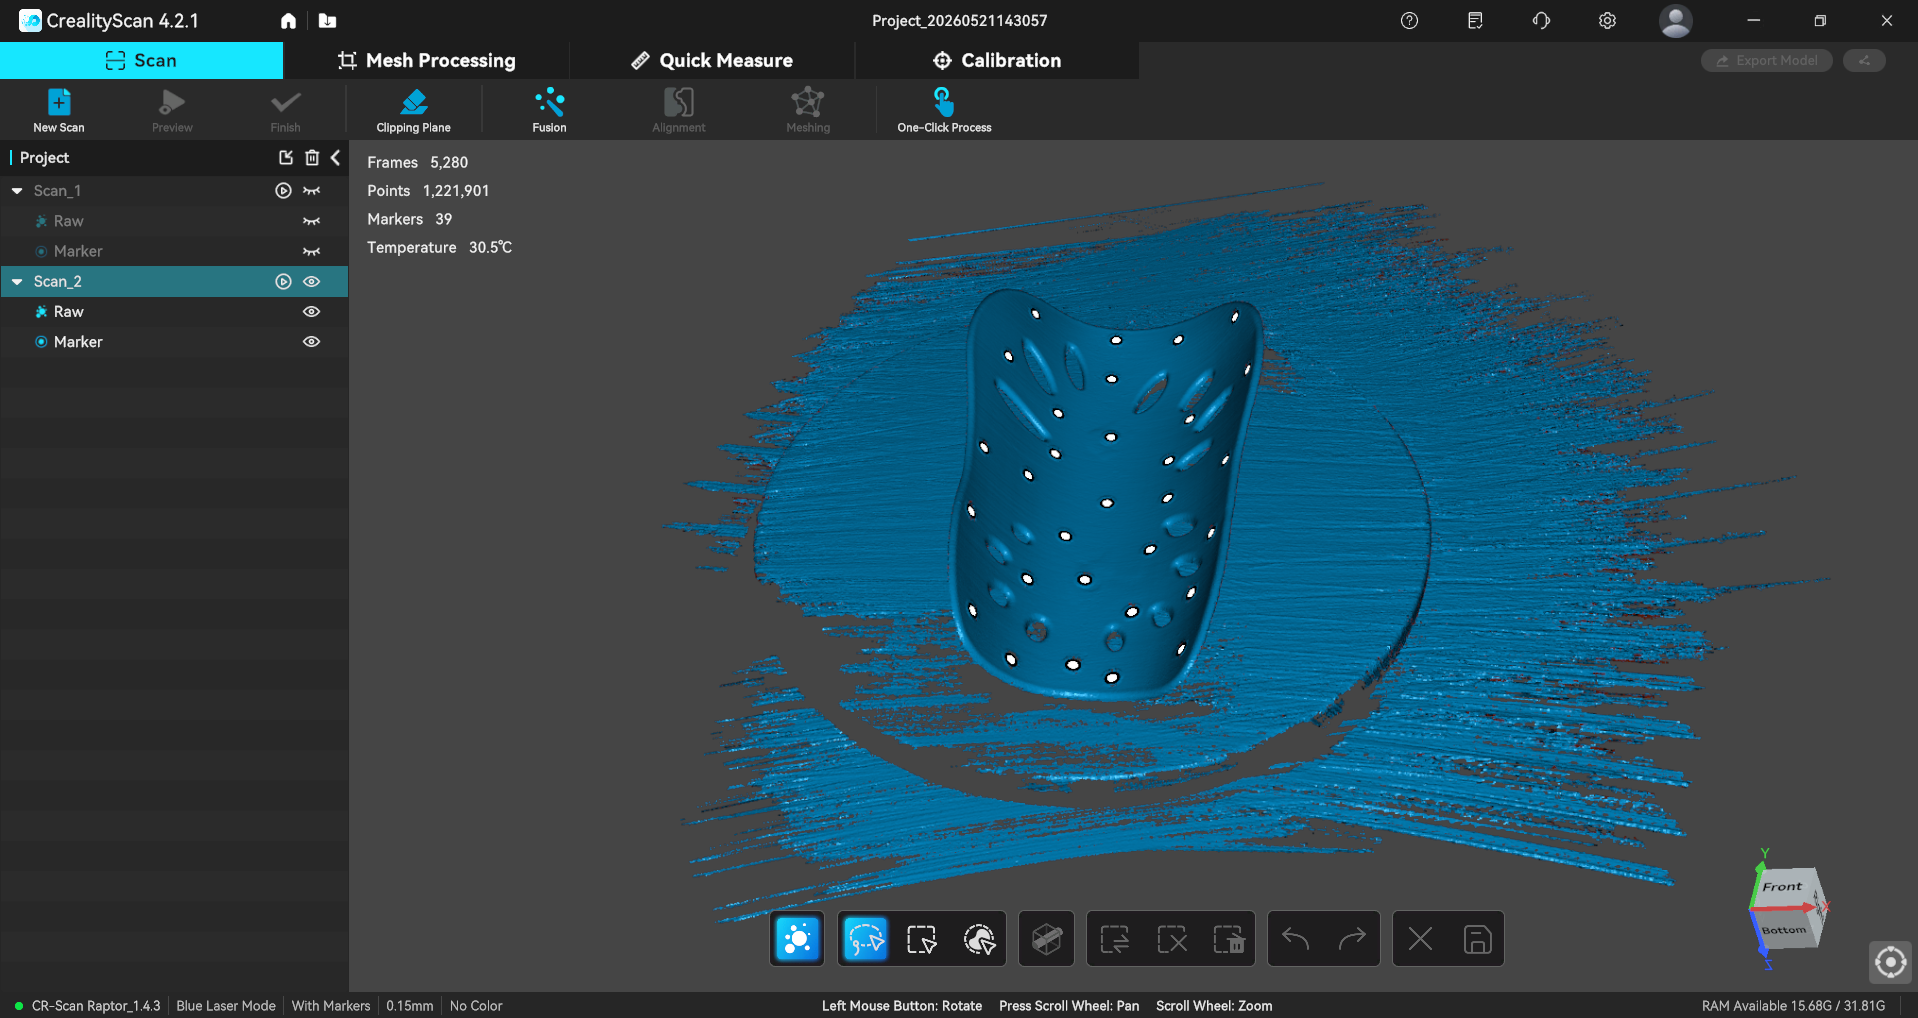
Task: Hide the Scan_2 Raw layer
Action: coord(312,311)
